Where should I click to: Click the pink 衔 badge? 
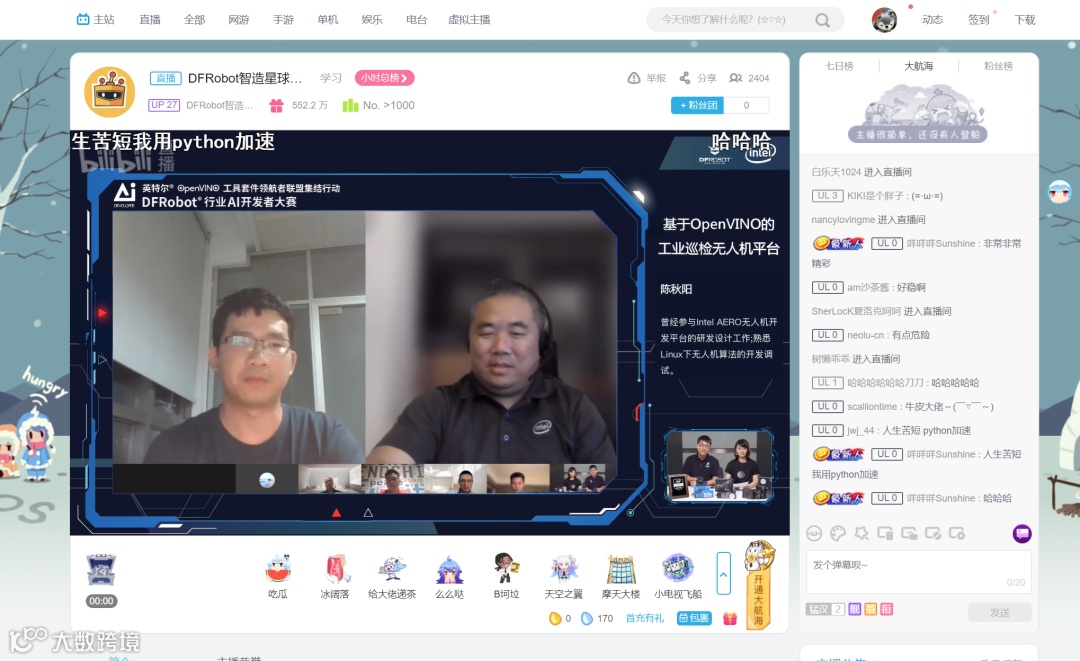[x=886, y=609]
